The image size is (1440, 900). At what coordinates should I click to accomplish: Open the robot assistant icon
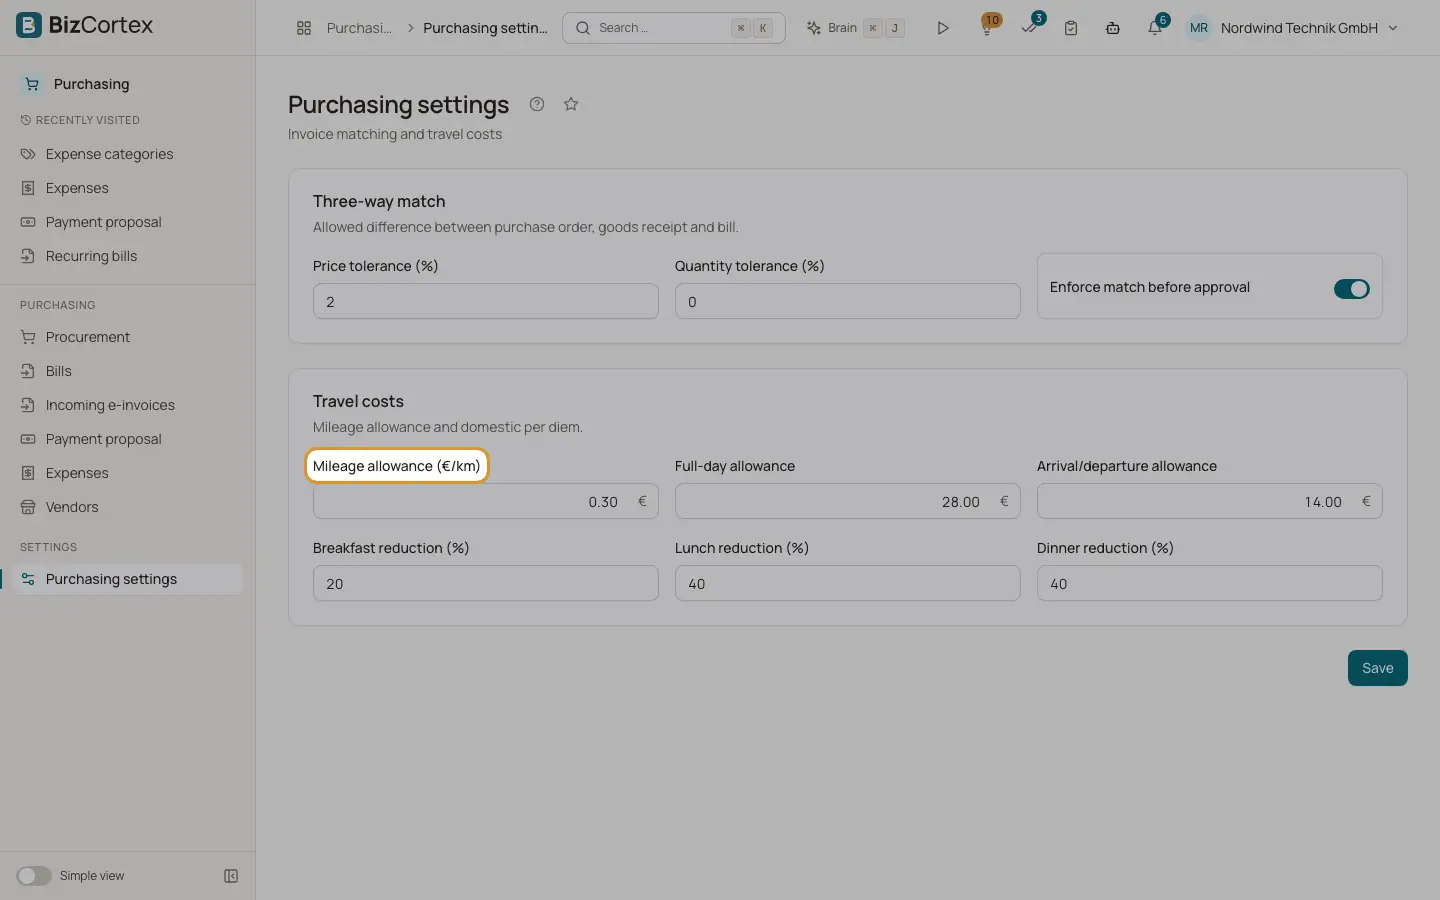[1113, 28]
